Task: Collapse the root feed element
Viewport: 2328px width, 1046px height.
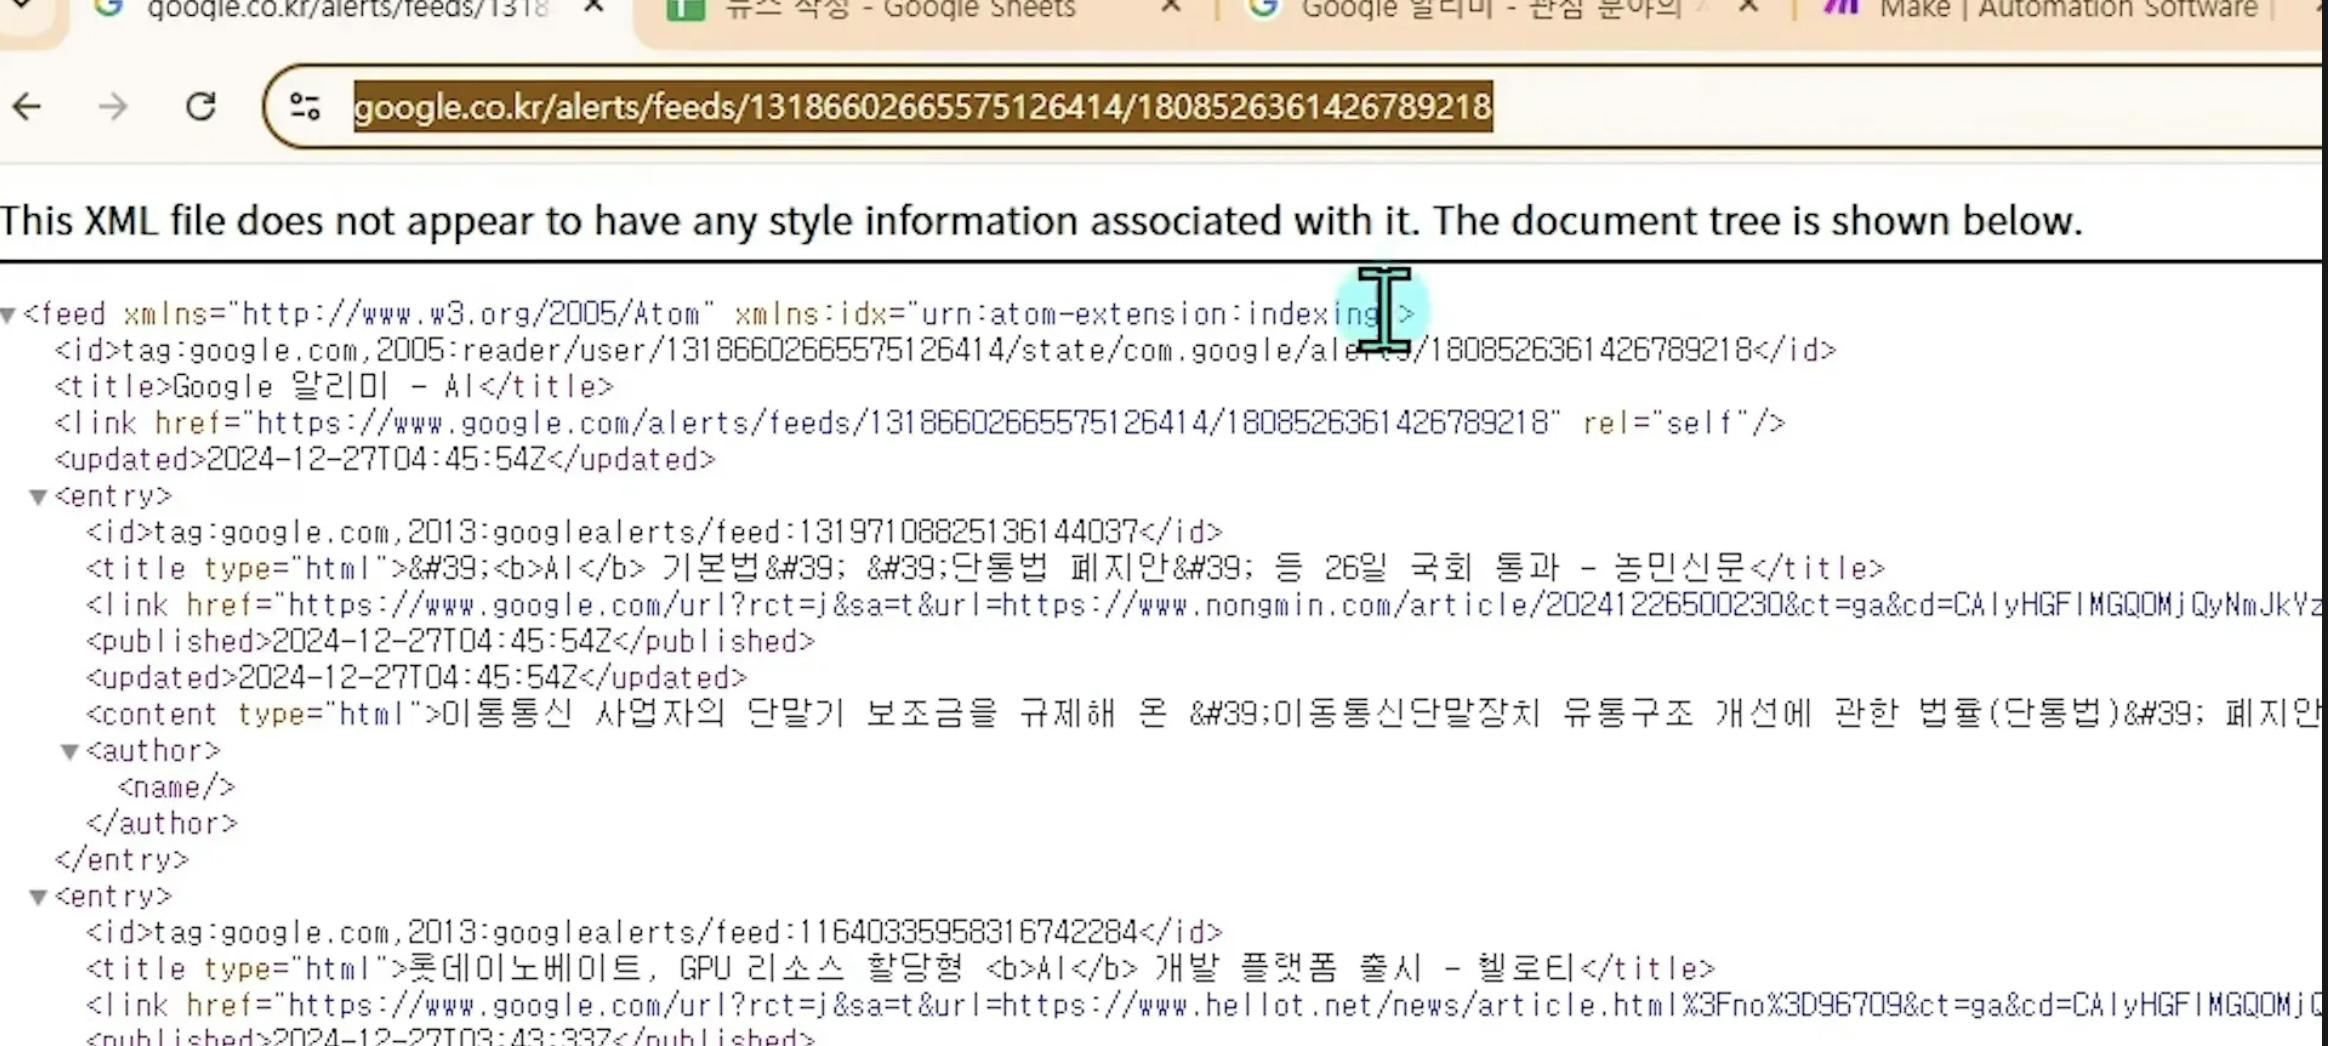Action: pos(9,316)
